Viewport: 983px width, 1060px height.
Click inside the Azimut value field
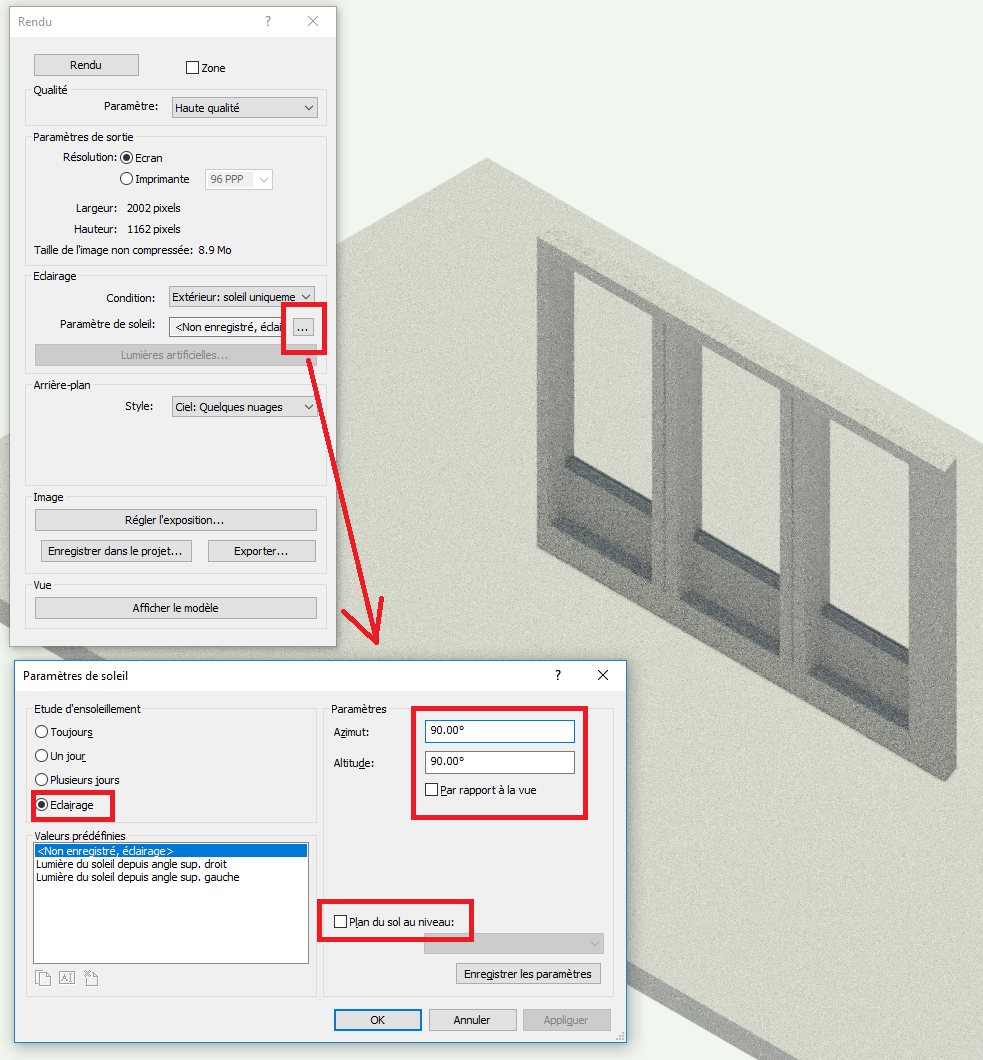click(x=498, y=731)
